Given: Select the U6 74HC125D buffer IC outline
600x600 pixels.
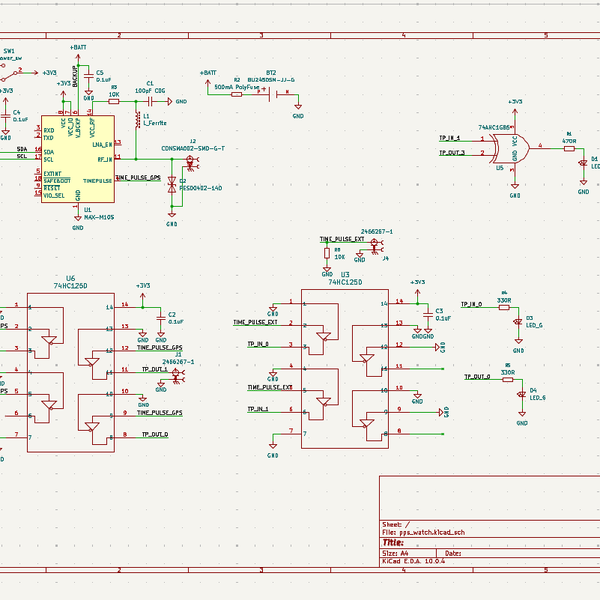Looking at the screenshot, I should 70,372.
